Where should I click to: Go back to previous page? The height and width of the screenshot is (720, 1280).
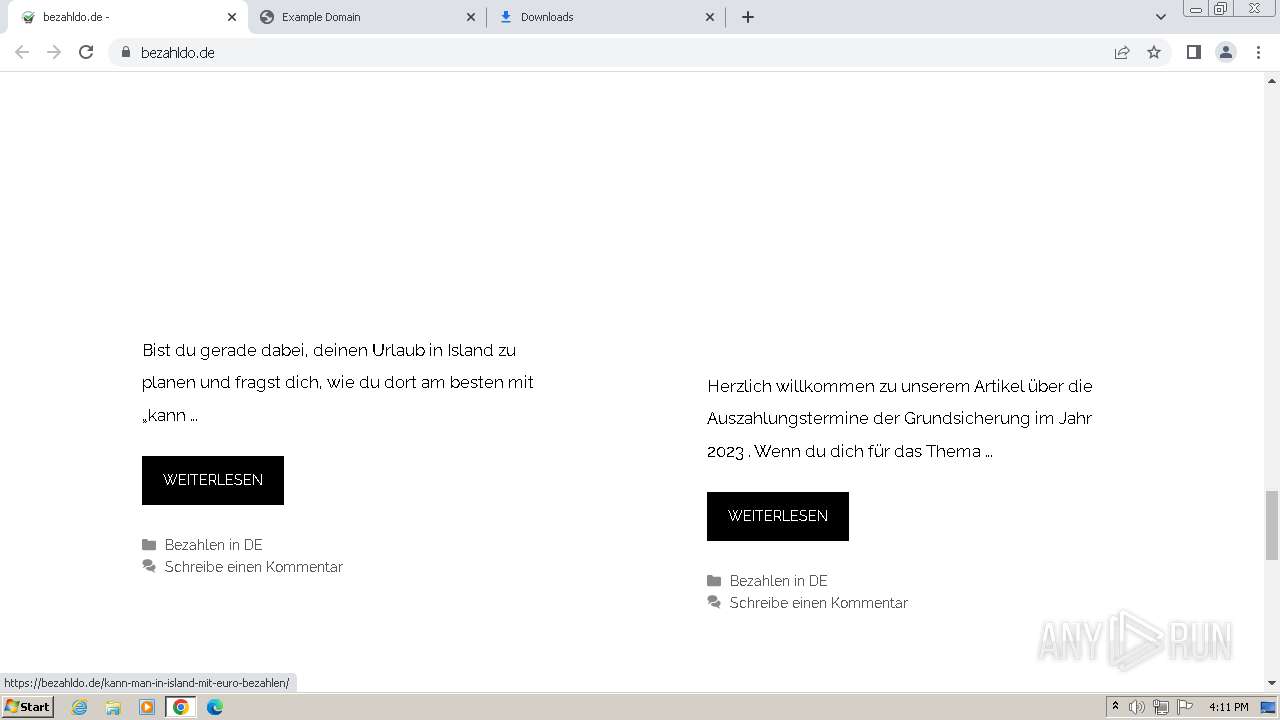tap(22, 52)
